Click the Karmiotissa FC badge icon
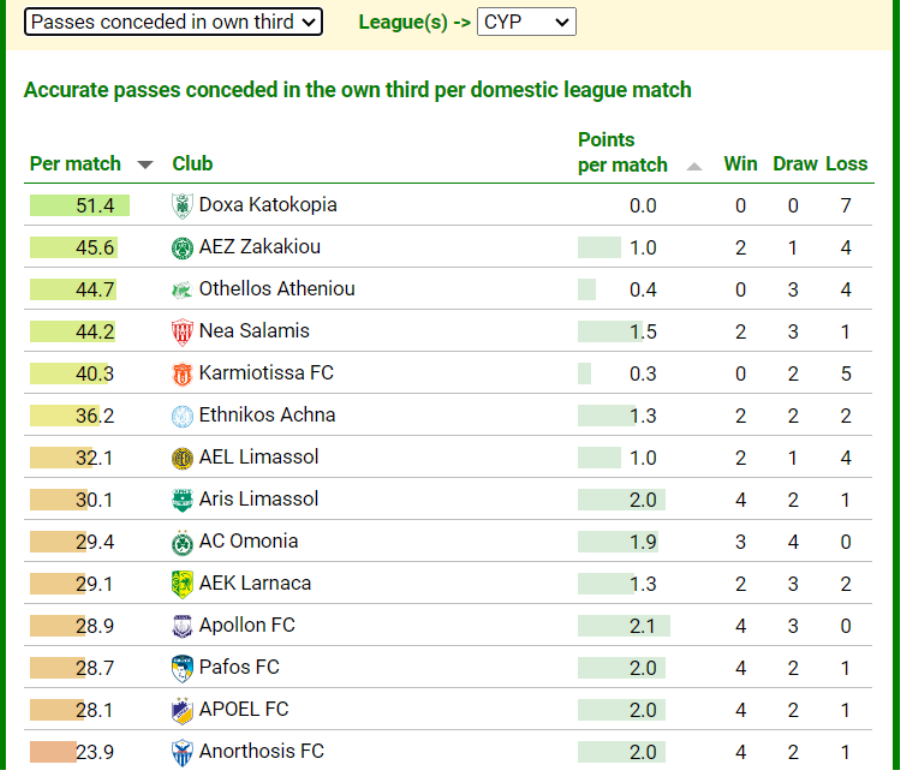The image size is (900, 770). click(x=182, y=374)
